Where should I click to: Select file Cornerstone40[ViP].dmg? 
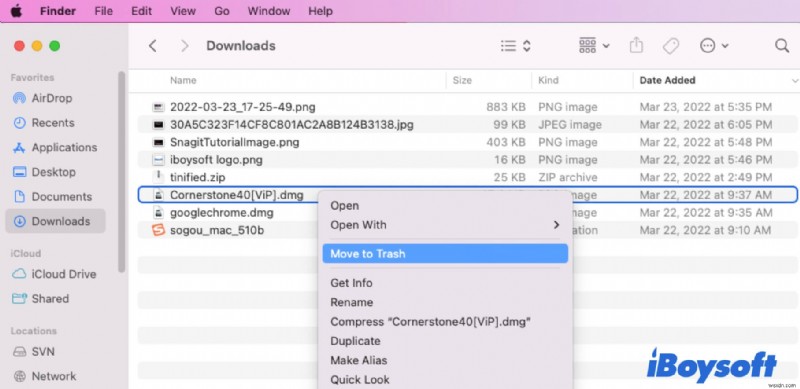(x=467, y=194)
